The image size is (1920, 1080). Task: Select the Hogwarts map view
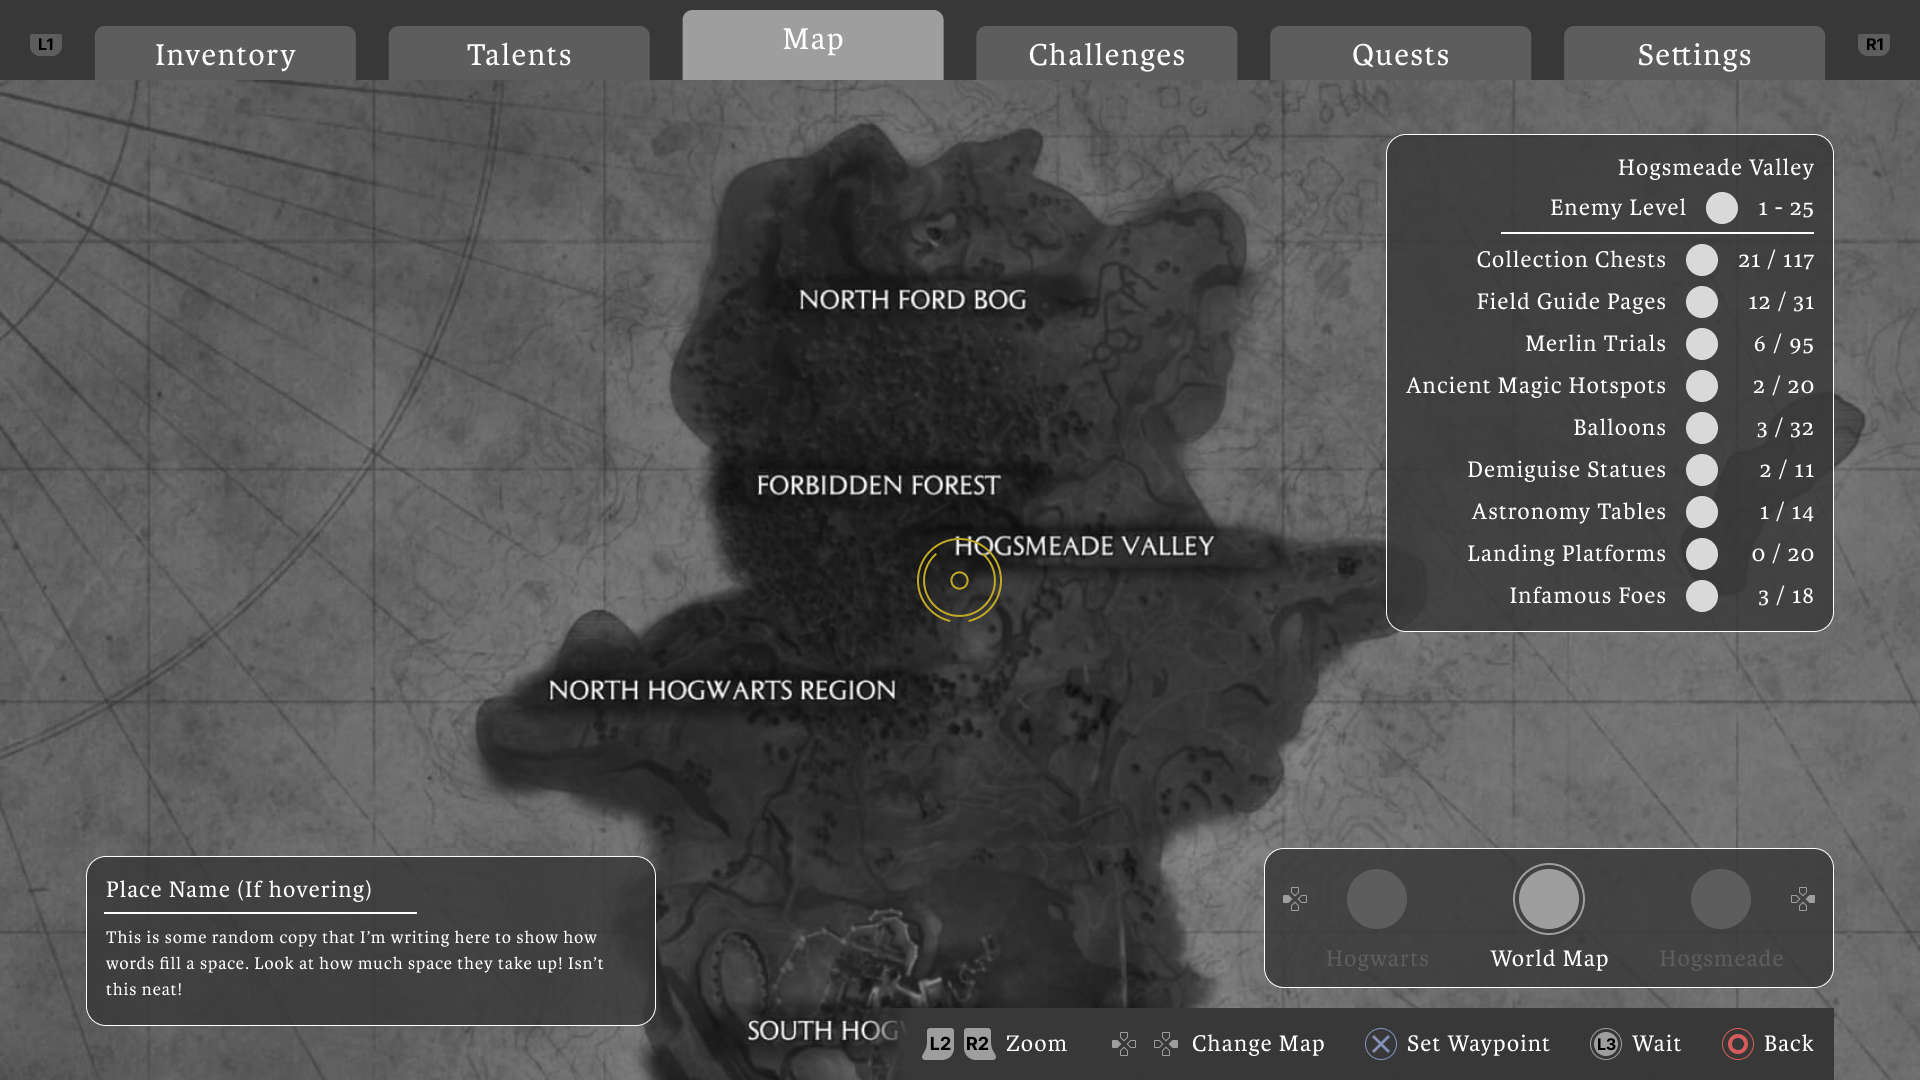(1377, 899)
